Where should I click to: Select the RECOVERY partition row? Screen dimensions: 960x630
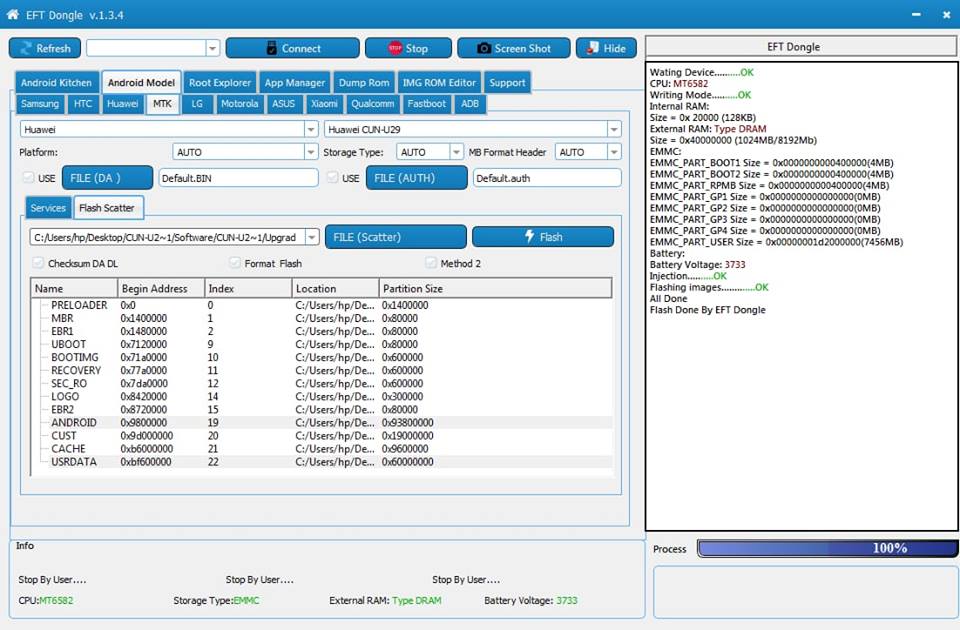click(322, 370)
